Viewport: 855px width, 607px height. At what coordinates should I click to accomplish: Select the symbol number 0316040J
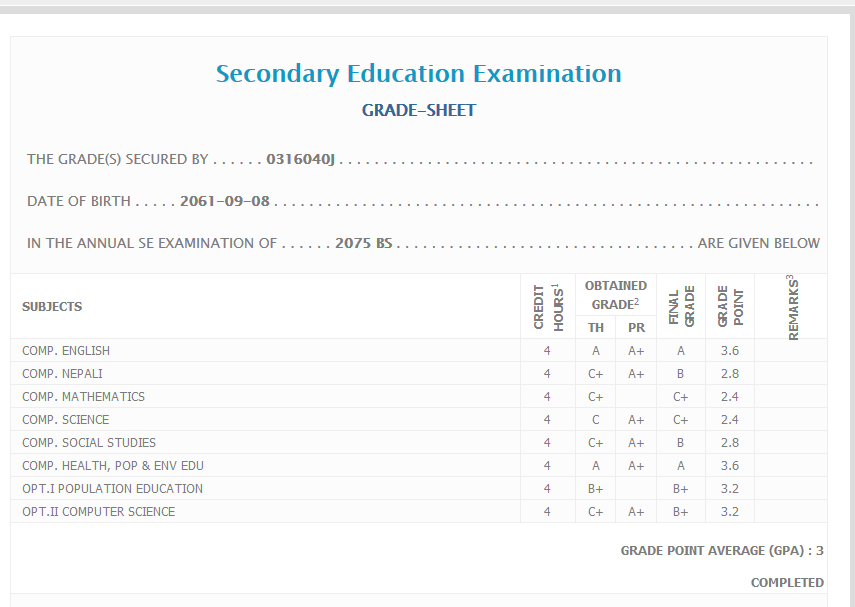tap(300, 159)
